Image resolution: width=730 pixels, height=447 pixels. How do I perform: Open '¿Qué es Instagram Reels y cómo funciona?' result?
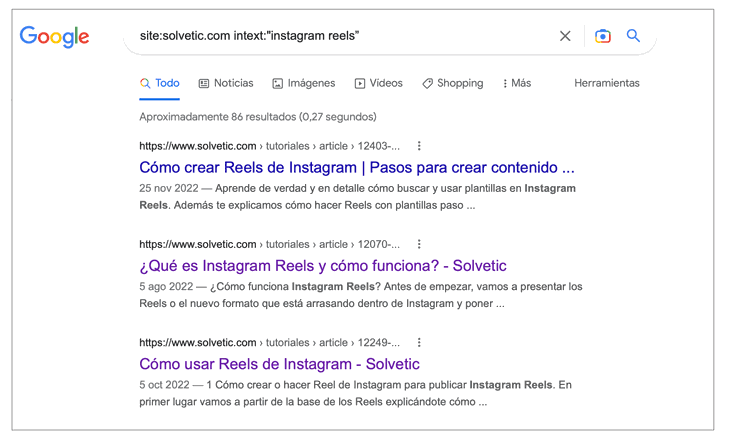tap(323, 265)
